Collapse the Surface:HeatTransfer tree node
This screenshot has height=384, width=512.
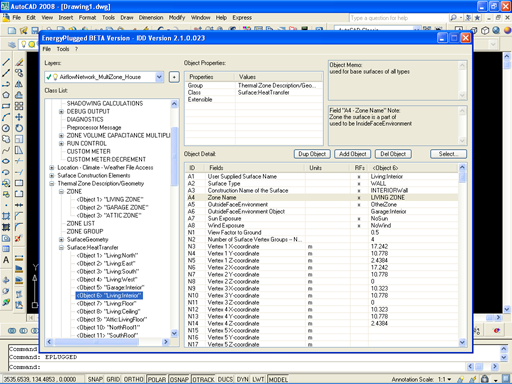click(61, 248)
